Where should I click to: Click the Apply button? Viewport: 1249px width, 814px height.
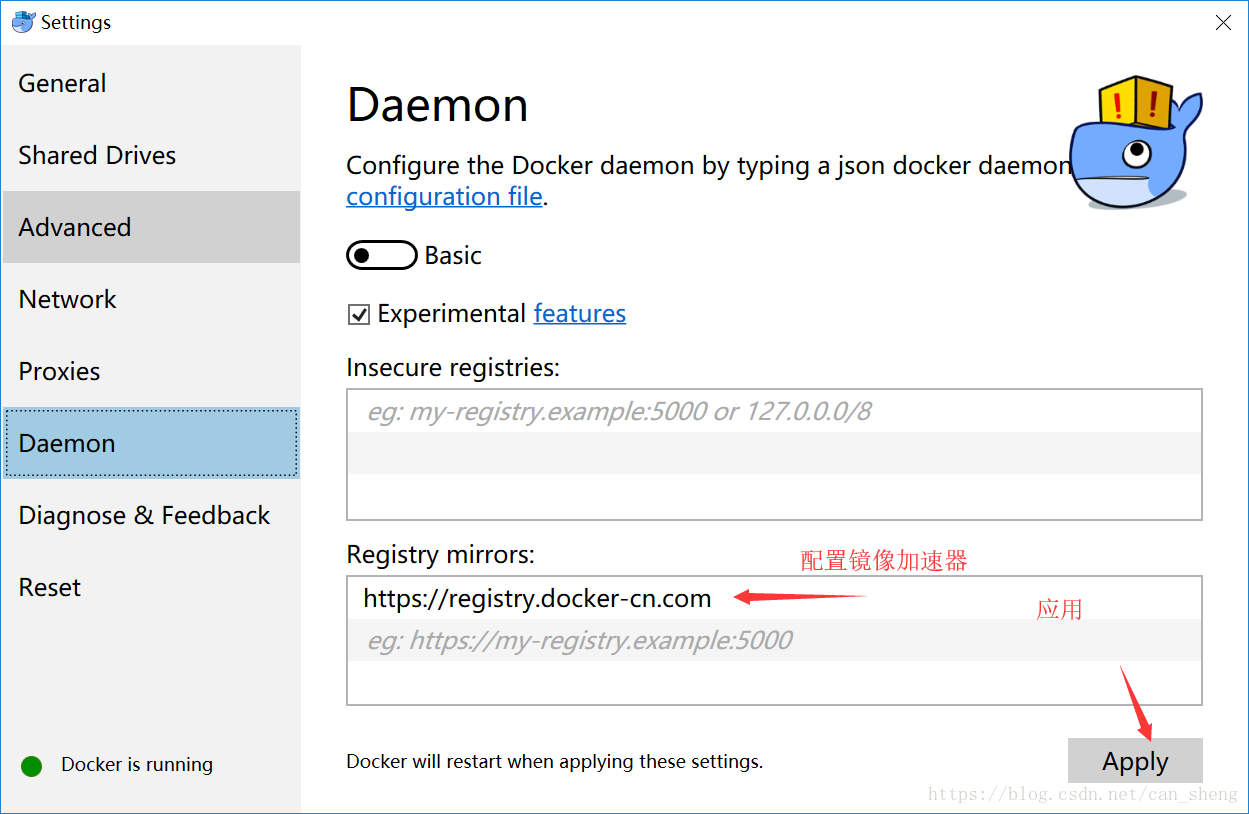[1135, 760]
